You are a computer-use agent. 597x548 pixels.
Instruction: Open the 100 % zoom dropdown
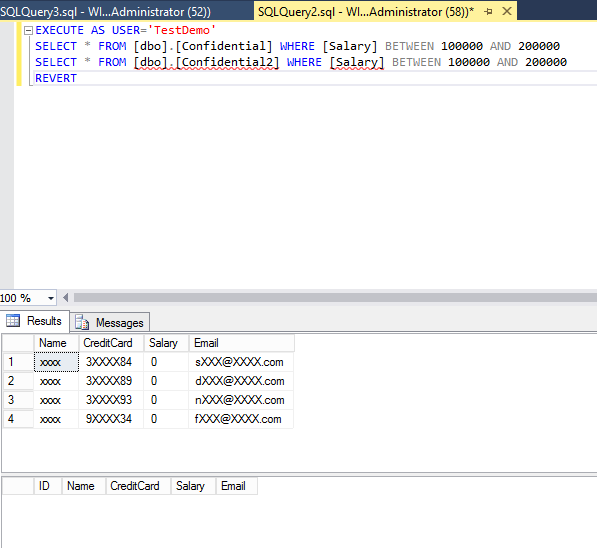[x=51, y=298]
